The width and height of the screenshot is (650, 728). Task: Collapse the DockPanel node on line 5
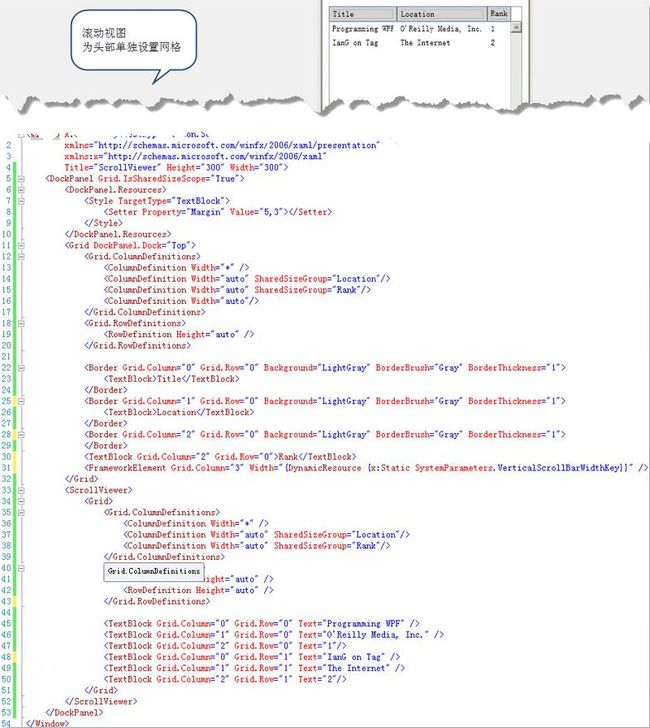coord(21,179)
